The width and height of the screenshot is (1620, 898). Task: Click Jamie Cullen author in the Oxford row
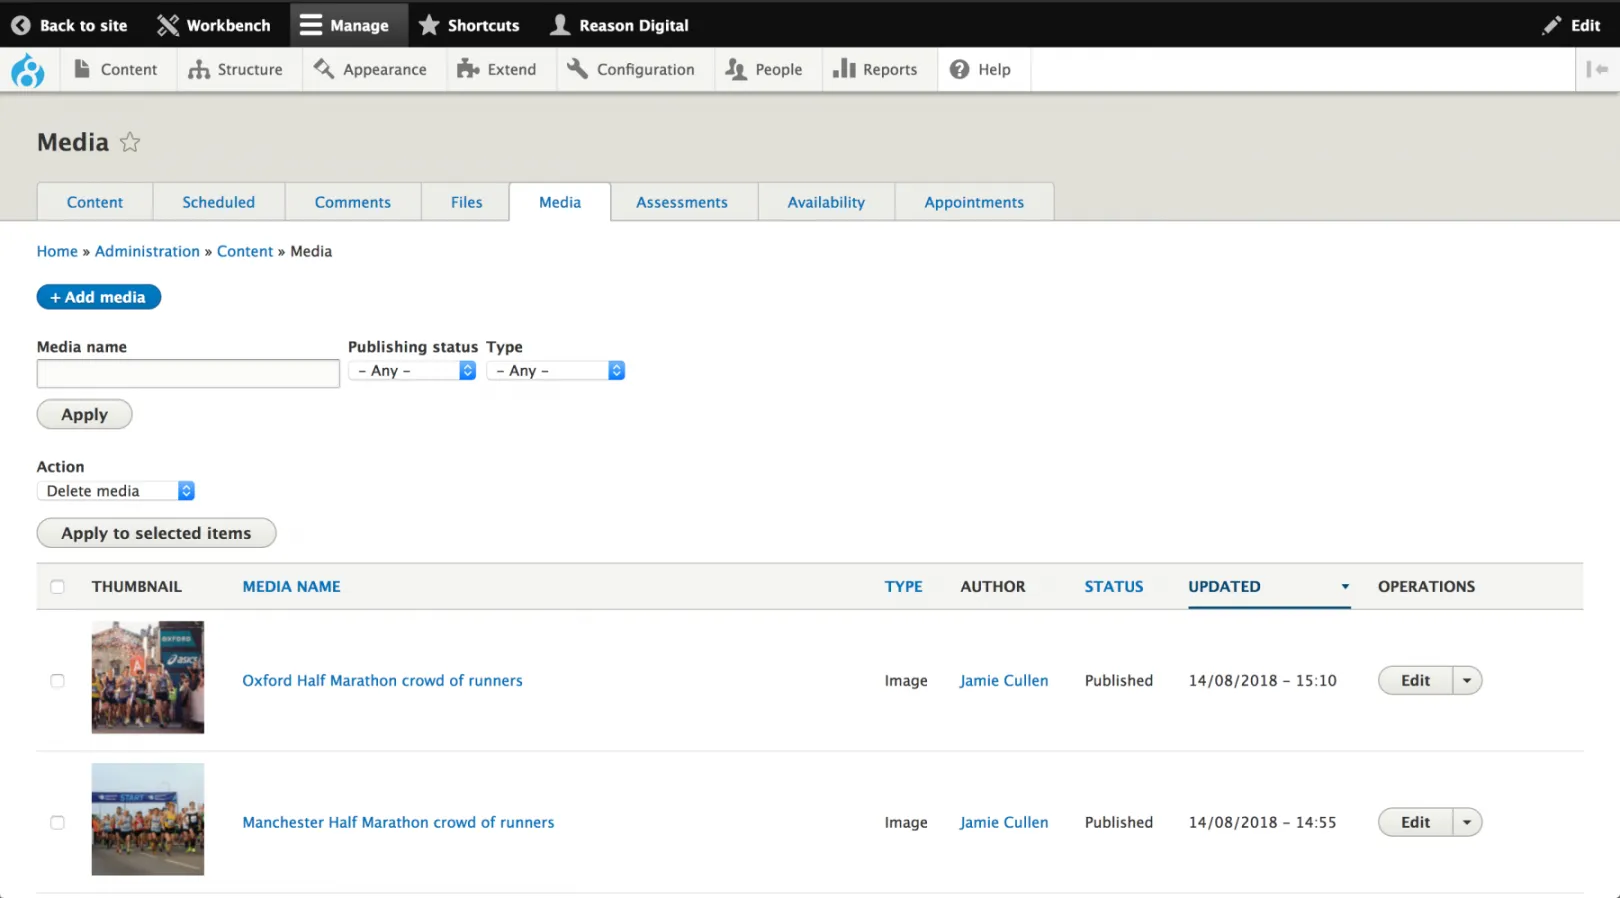1004,681
